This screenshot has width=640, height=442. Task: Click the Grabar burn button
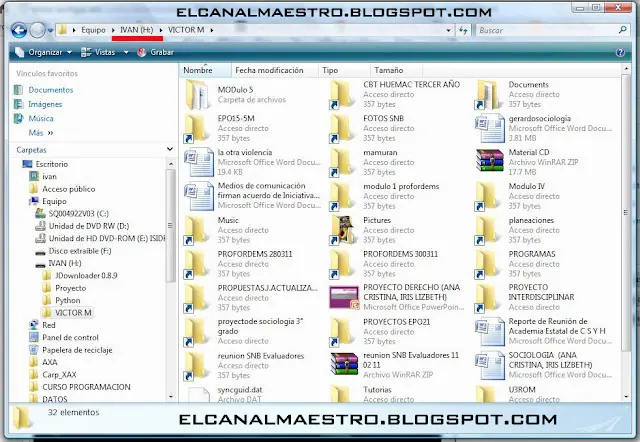(x=156, y=52)
